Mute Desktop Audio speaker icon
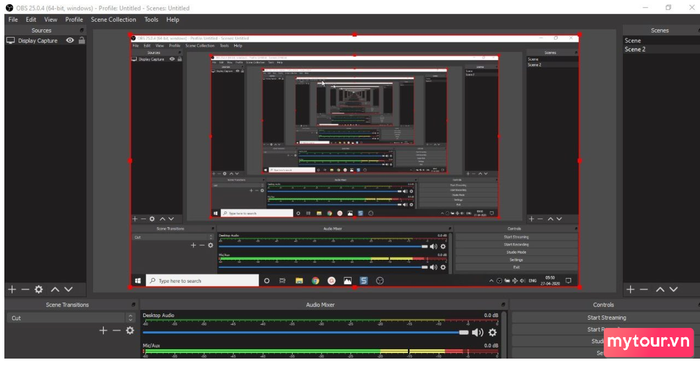This screenshot has height=365, width=700. pos(478,332)
